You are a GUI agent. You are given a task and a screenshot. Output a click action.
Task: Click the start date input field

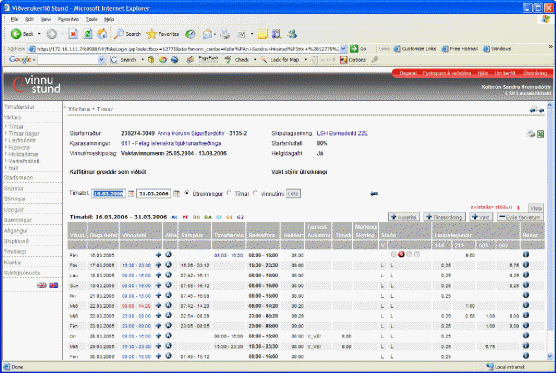[x=109, y=194]
